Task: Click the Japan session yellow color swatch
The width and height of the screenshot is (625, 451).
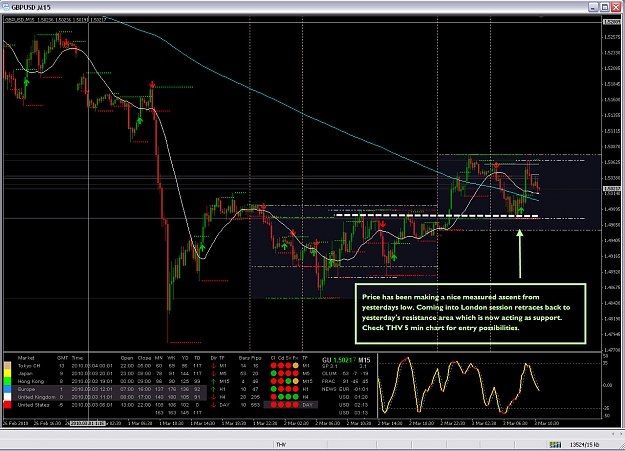Action: point(8,374)
